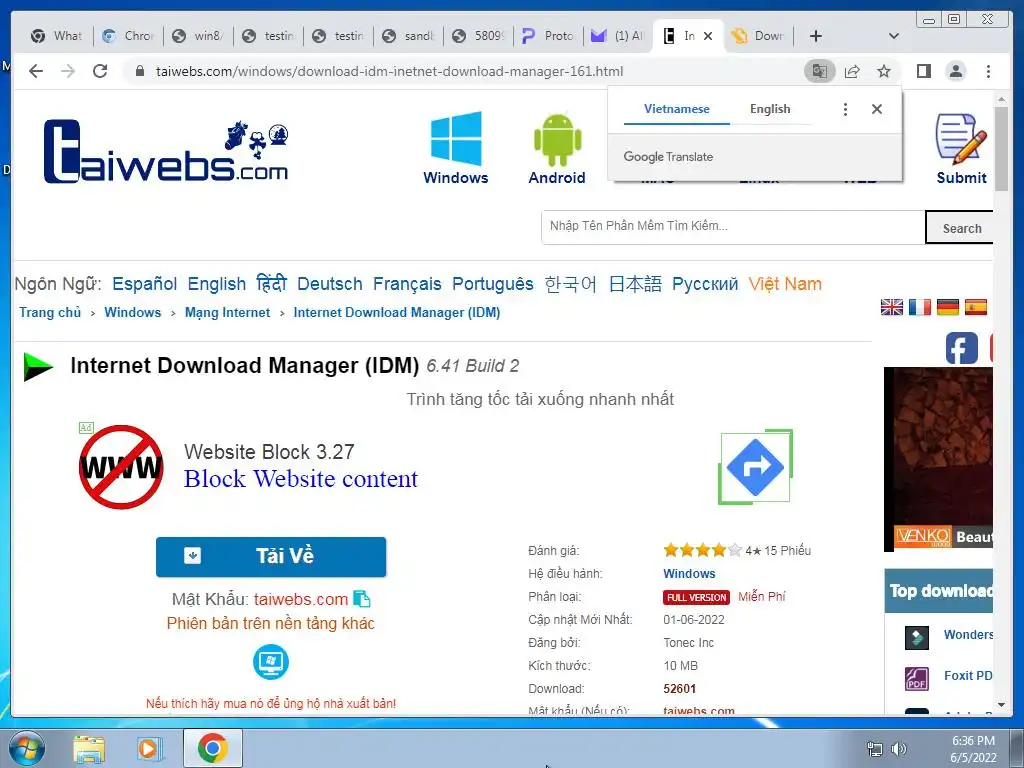Click Wonders top download entry
This screenshot has height=768, width=1024.
(x=948, y=635)
